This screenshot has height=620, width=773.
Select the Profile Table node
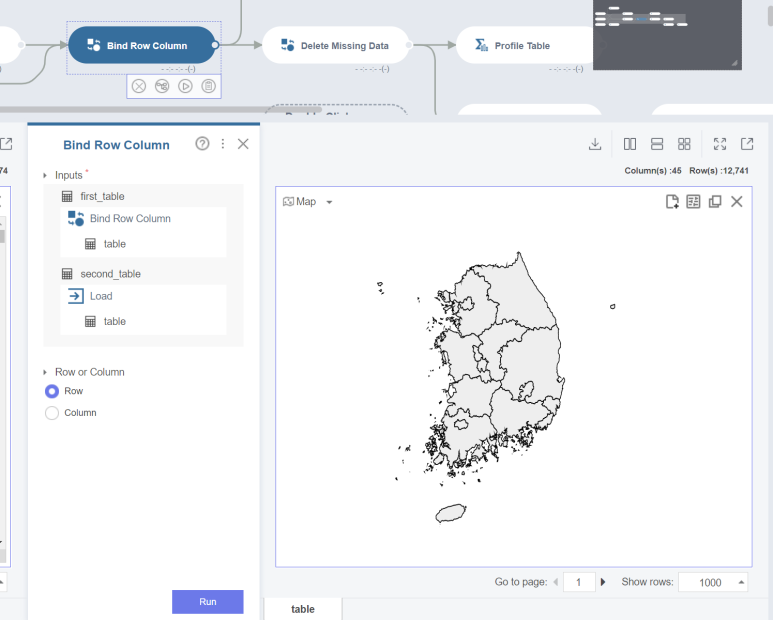tap(525, 45)
